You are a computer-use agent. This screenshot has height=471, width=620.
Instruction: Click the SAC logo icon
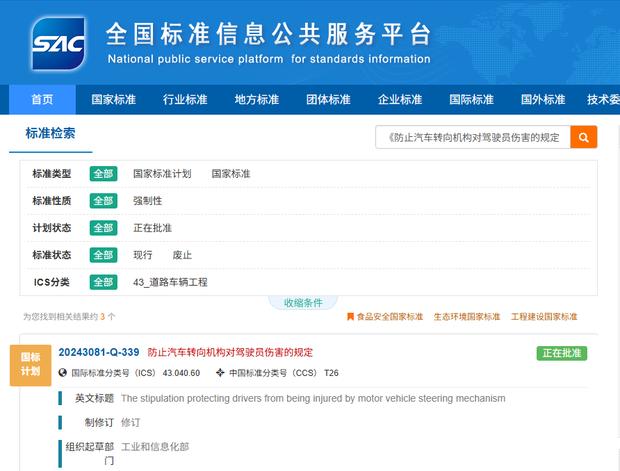(58, 42)
